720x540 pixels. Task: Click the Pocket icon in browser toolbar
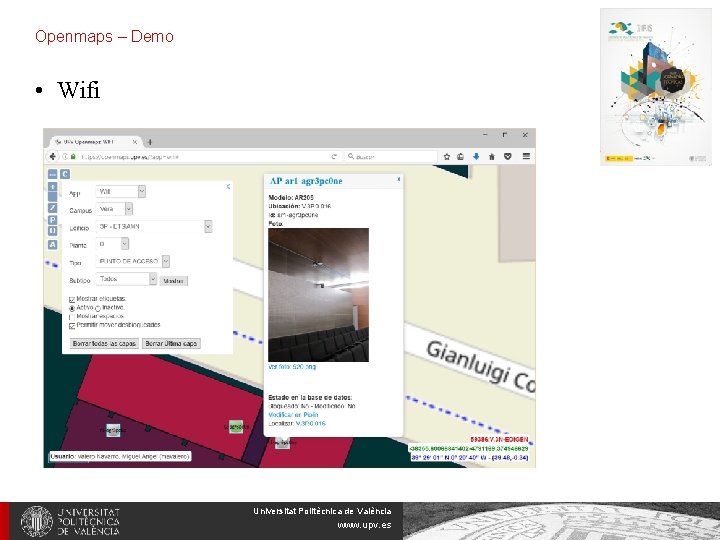(x=507, y=157)
